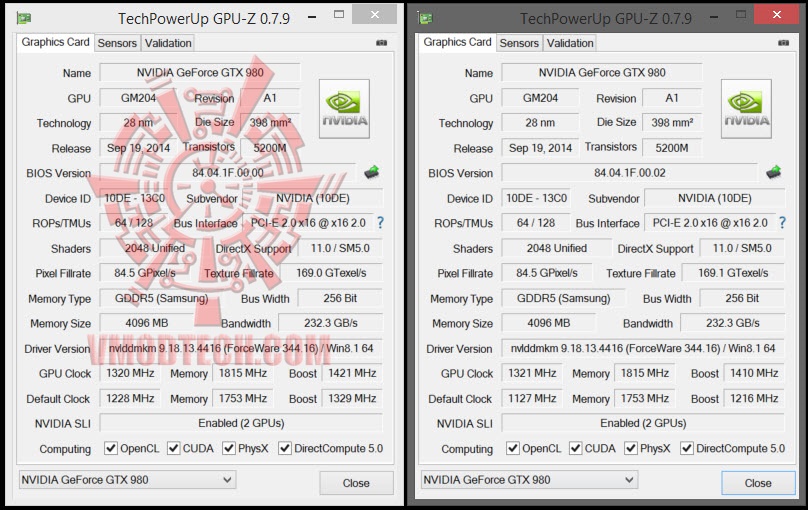Toggle PhysX checkbox in left window
808x510 pixels.
point(229,448)
